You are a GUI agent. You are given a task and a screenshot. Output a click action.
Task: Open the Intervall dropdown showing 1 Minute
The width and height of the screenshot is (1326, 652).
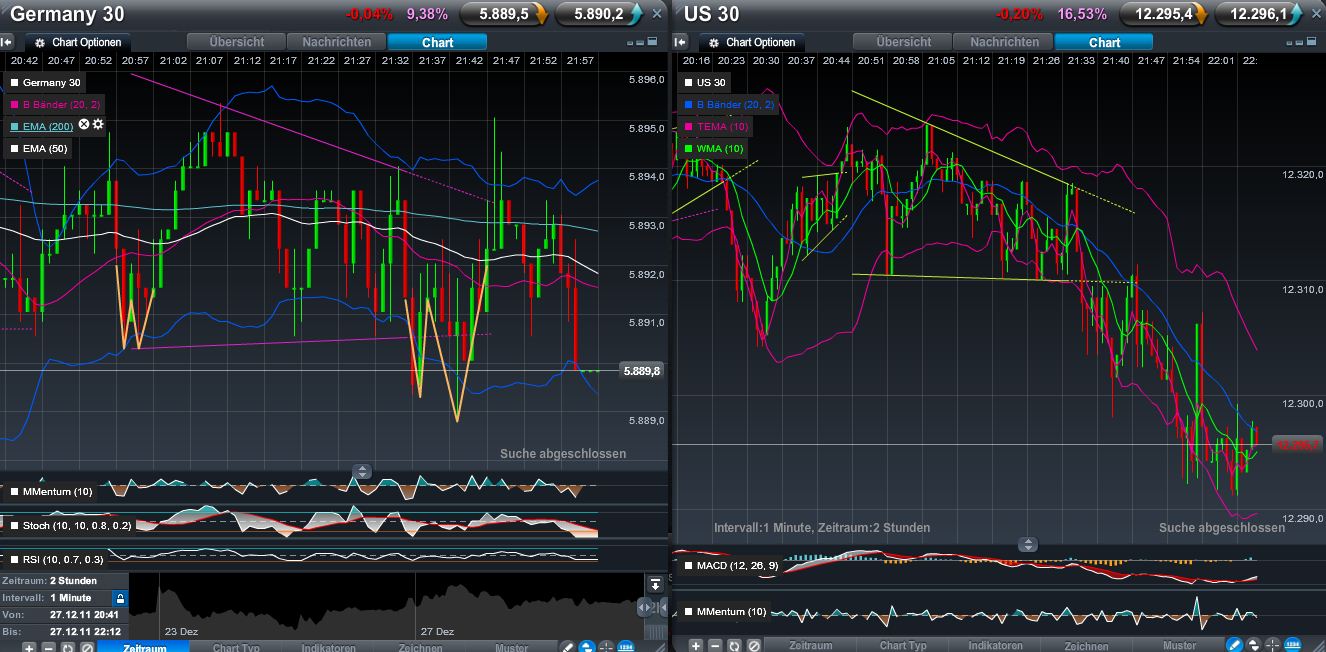click(63, 598)
